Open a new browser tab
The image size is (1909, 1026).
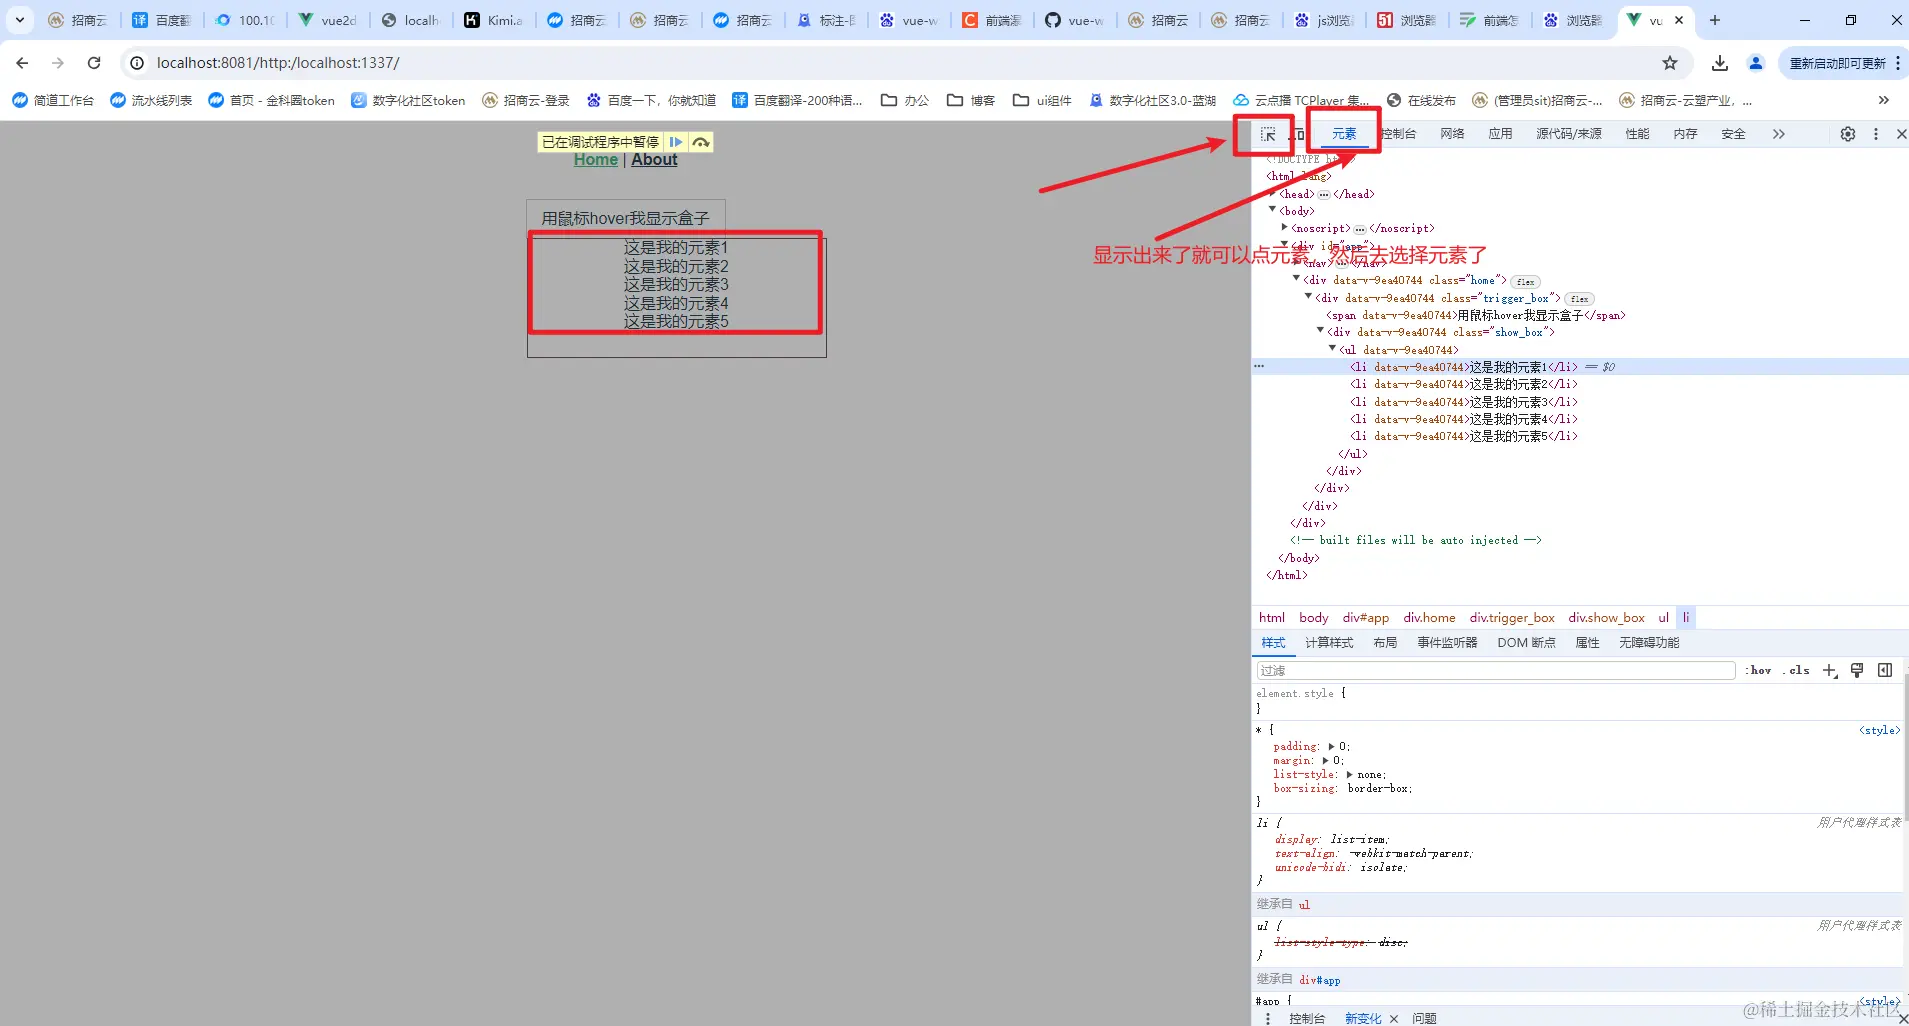click(x=1714, y=20)
